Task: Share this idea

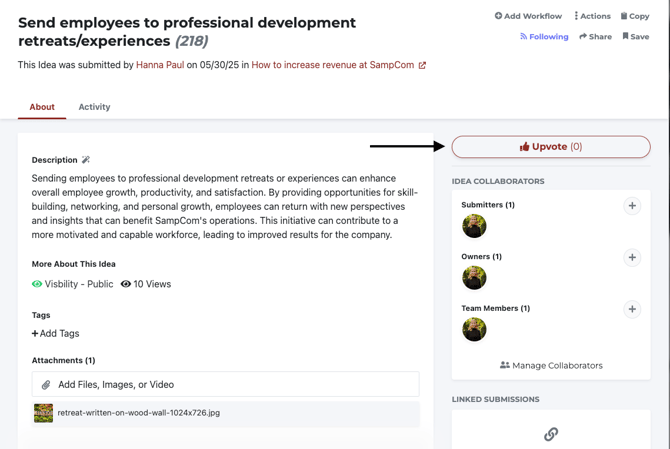Action: (x=595, y=36)
